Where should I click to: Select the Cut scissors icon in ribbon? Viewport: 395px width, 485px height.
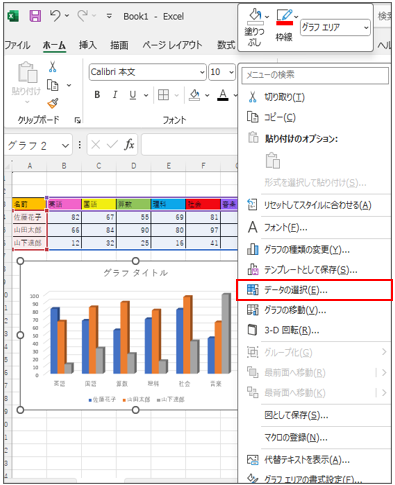pos(52,67)
